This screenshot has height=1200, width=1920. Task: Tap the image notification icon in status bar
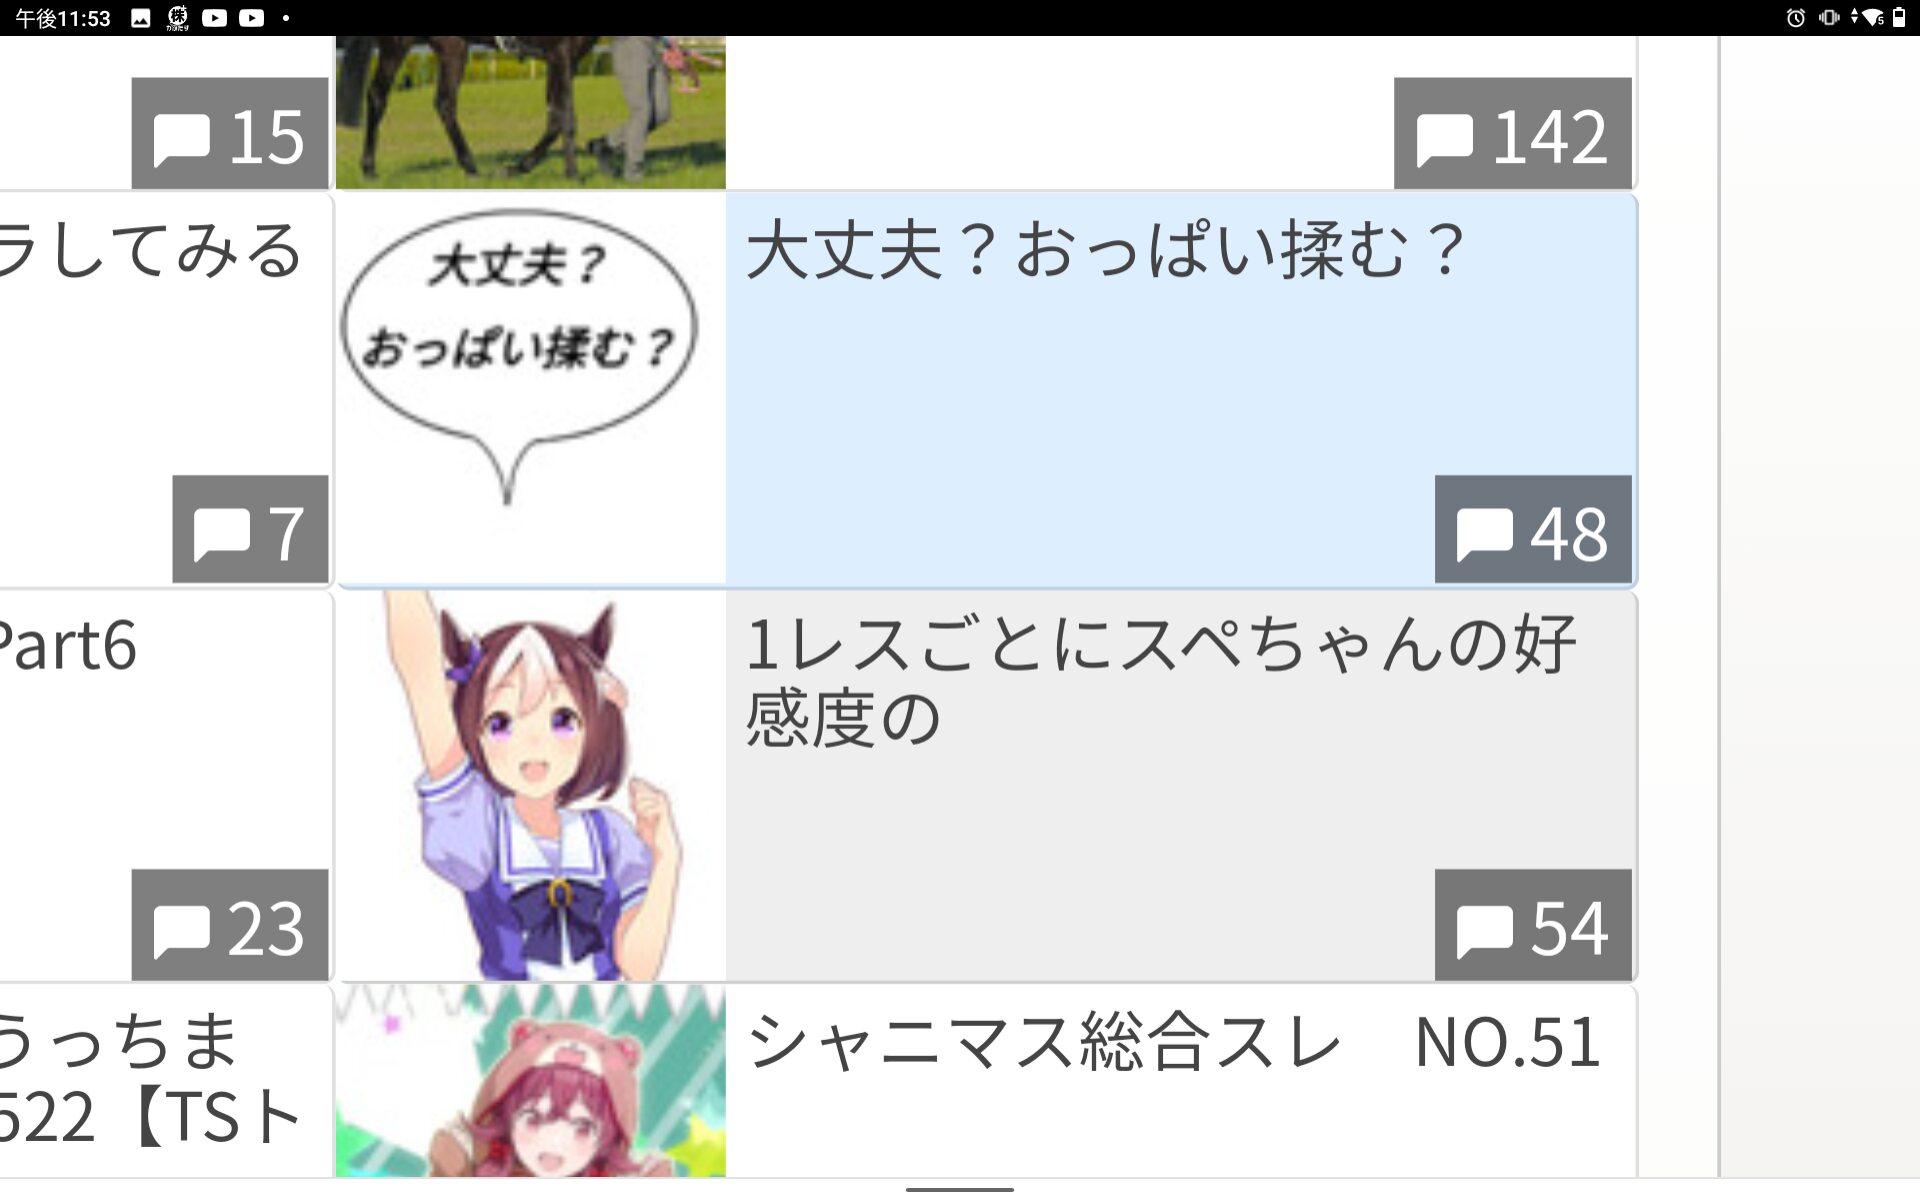pos(141,18)
